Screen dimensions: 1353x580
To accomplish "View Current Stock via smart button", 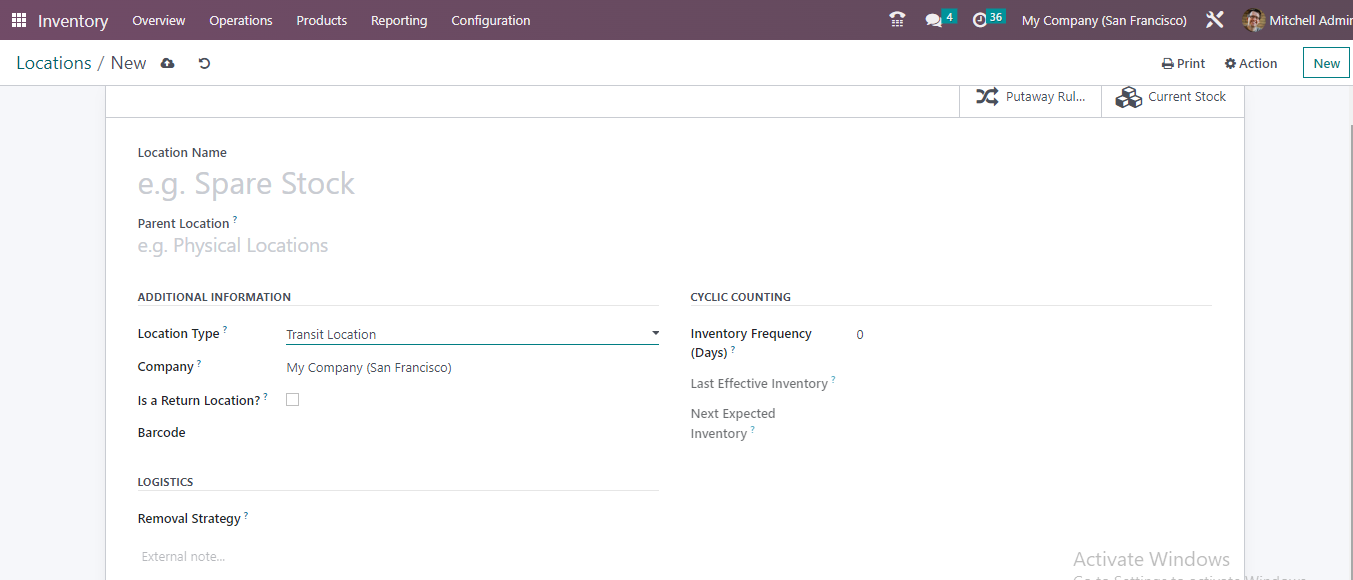I will click(x=1172, y=96).
